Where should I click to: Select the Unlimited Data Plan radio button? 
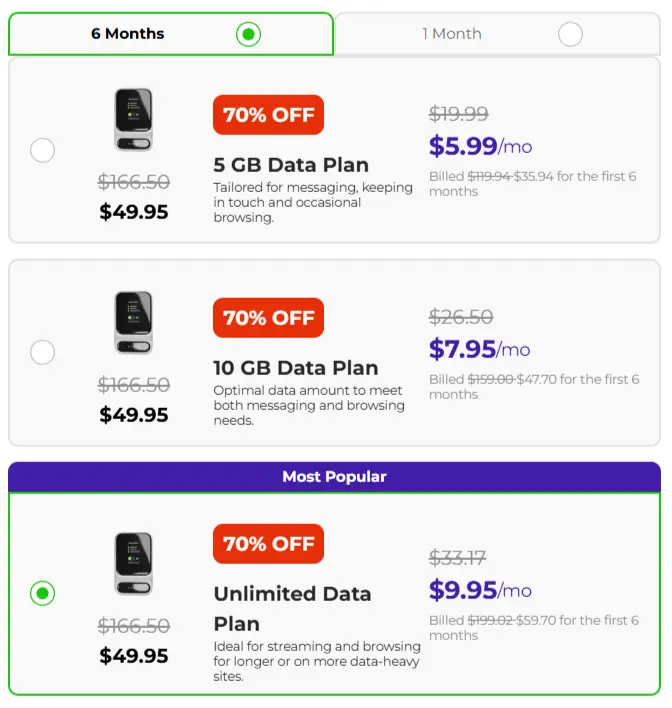(x=42, y=593)
